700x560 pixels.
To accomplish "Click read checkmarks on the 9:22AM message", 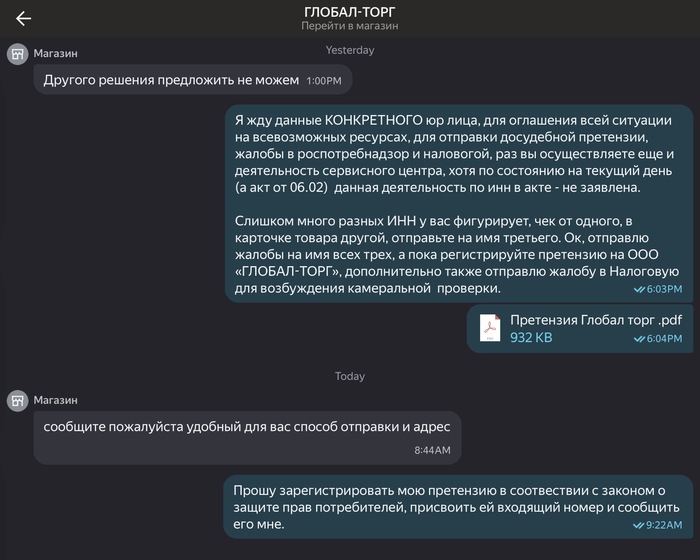I will point(640,524).
